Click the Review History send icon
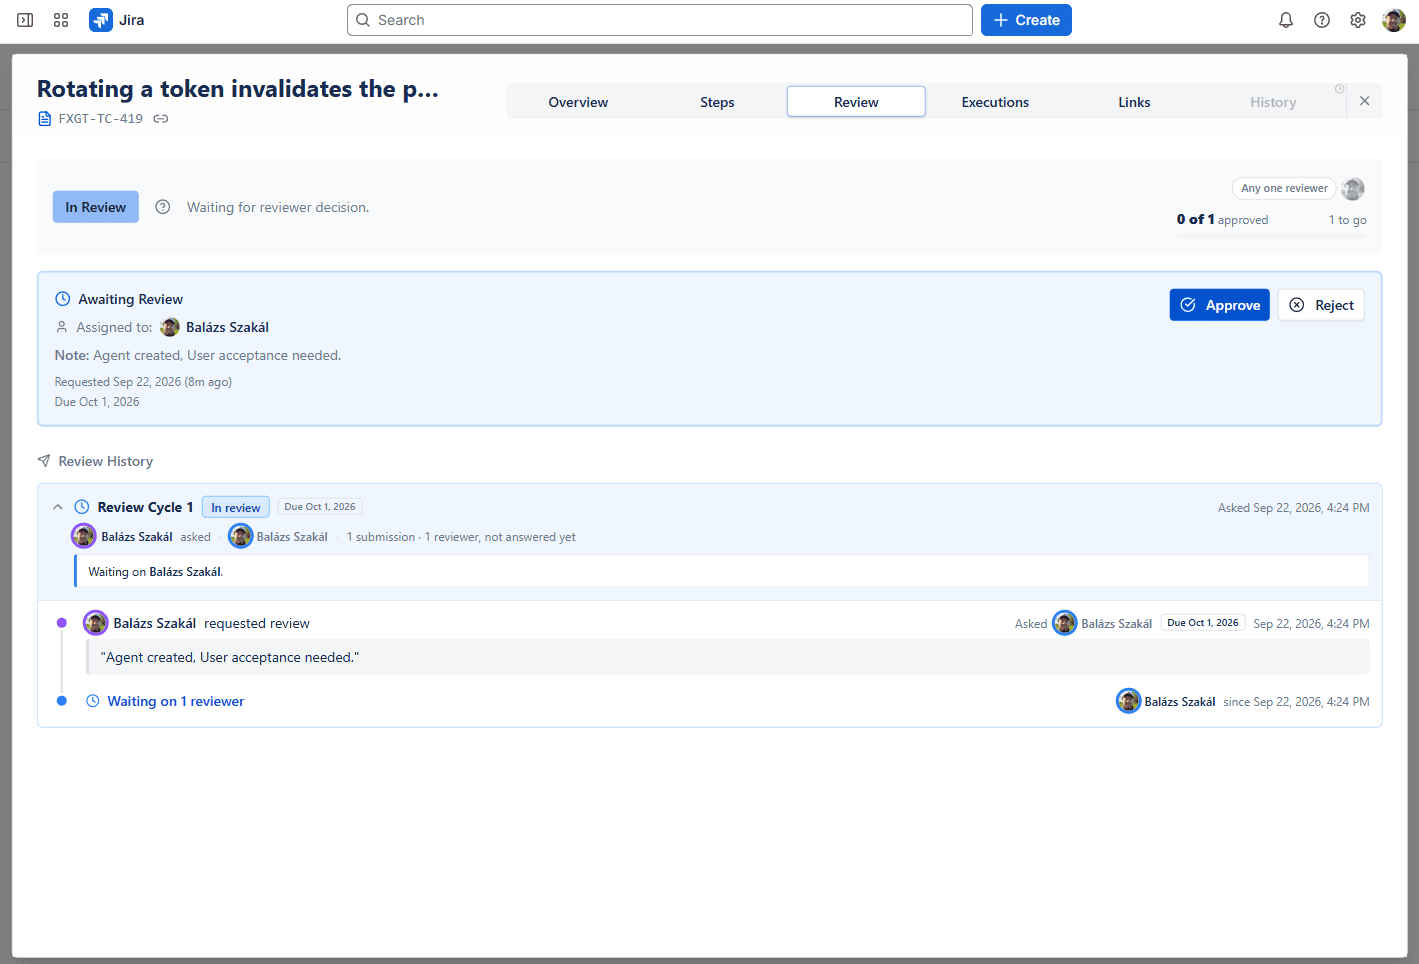The image size is (1419, 964). pyautogui.click(x=44, y=461)
